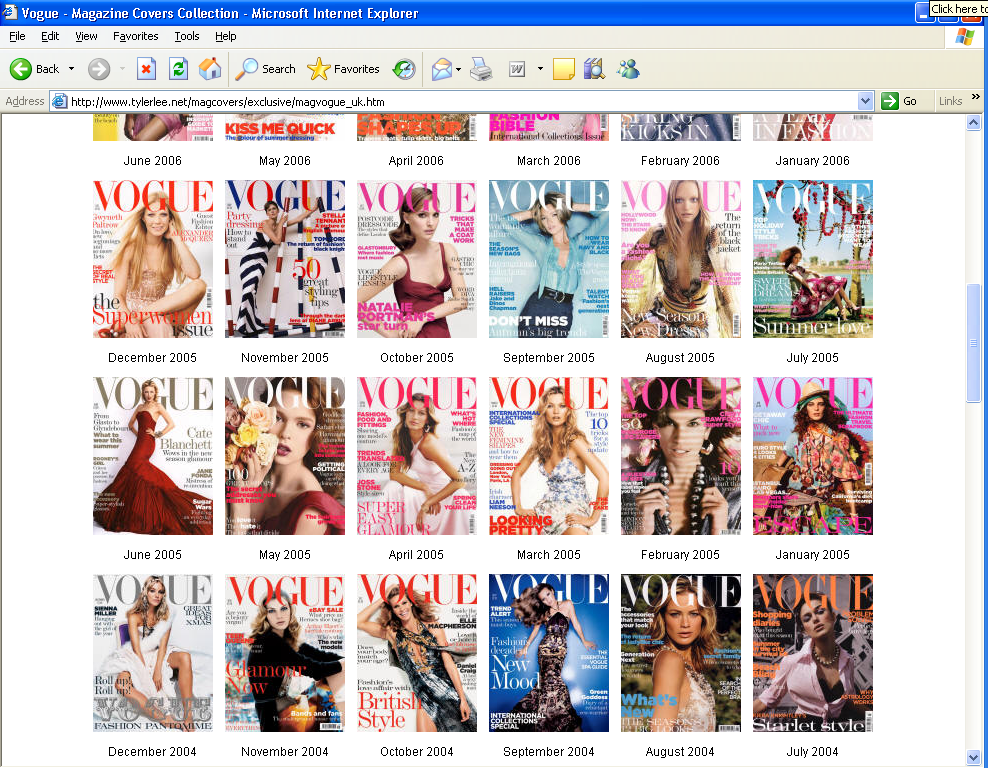Open the Help menu
This screenshot has width=988, height=768.
click(226, 37)
